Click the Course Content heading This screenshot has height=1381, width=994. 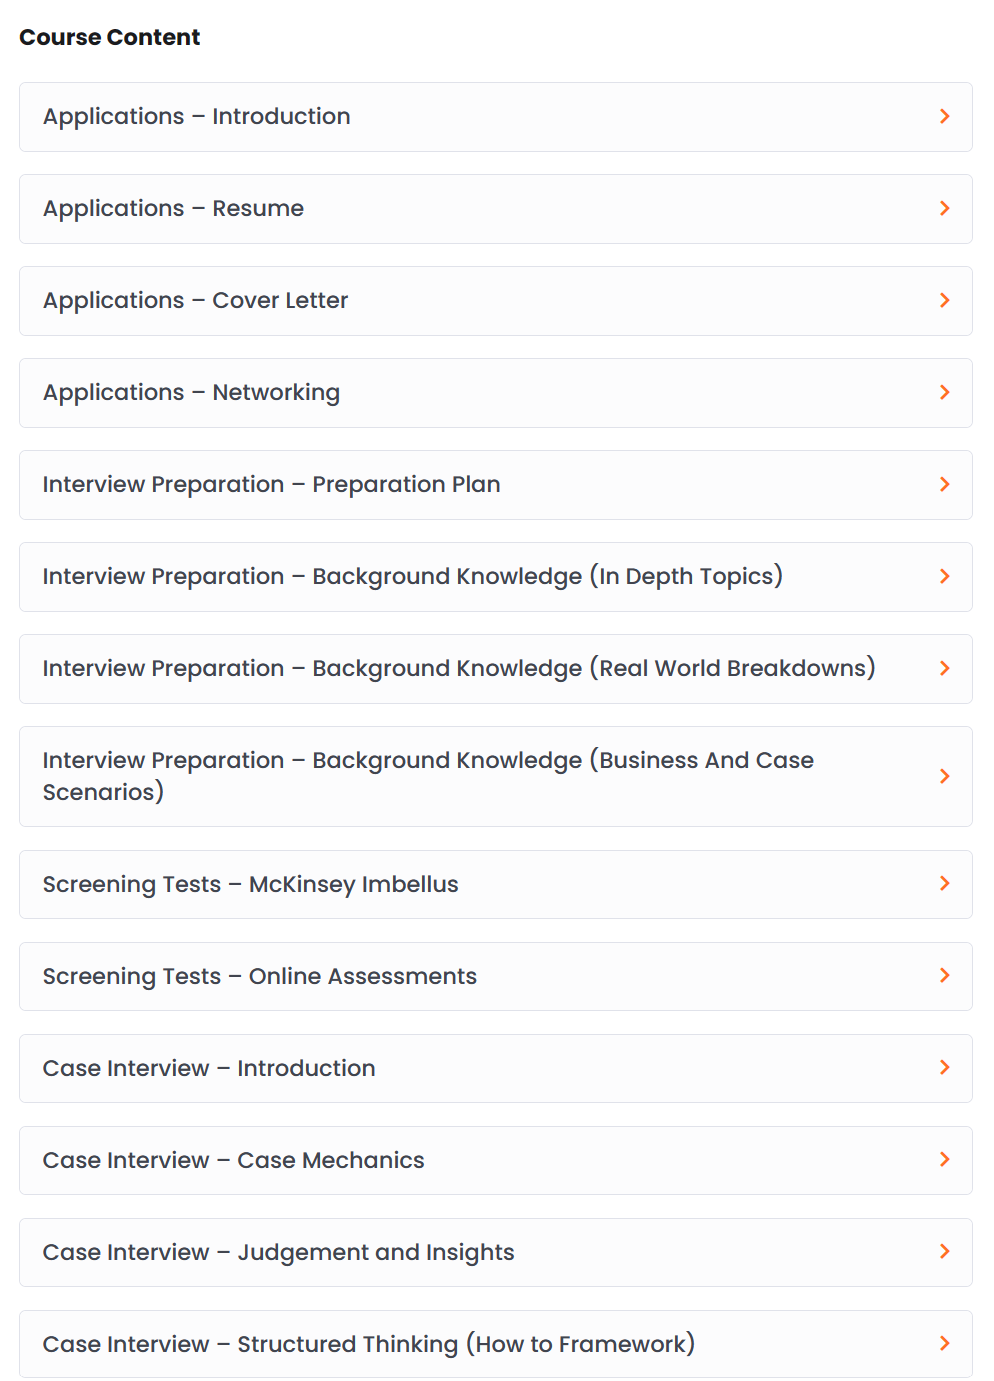pos(110,37)
